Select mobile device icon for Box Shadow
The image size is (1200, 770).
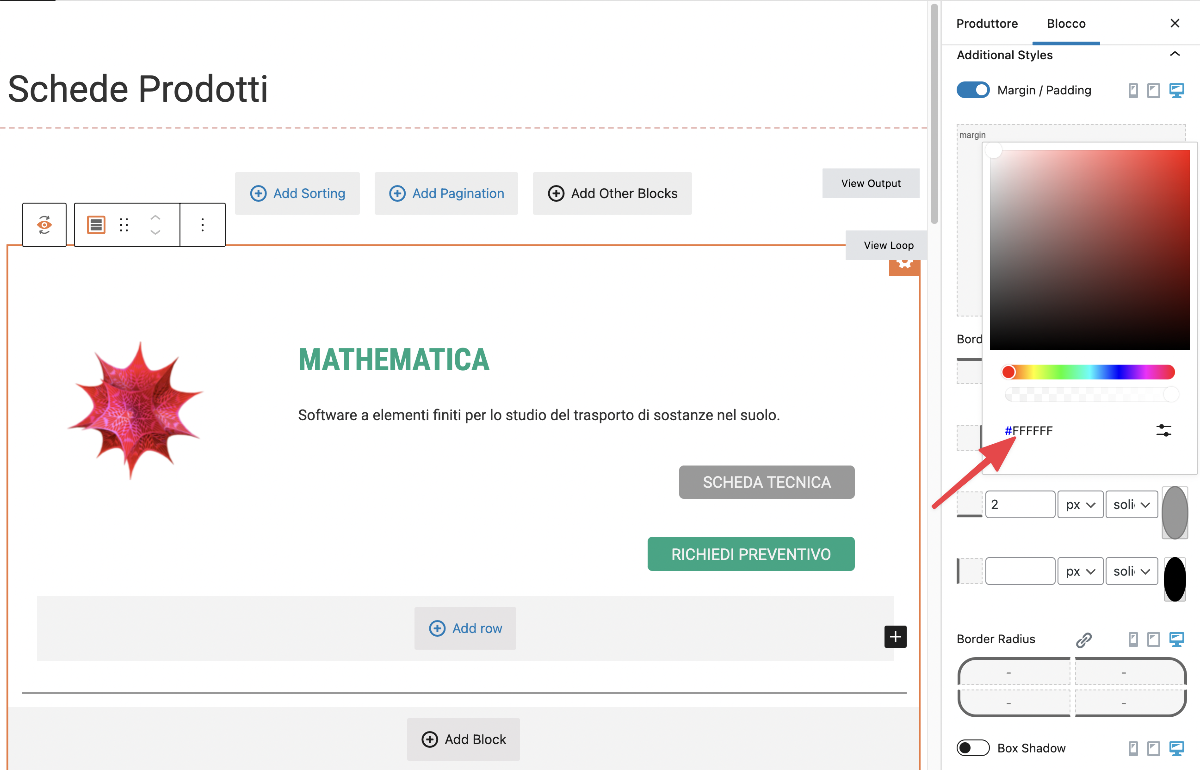click(1133, 748)
